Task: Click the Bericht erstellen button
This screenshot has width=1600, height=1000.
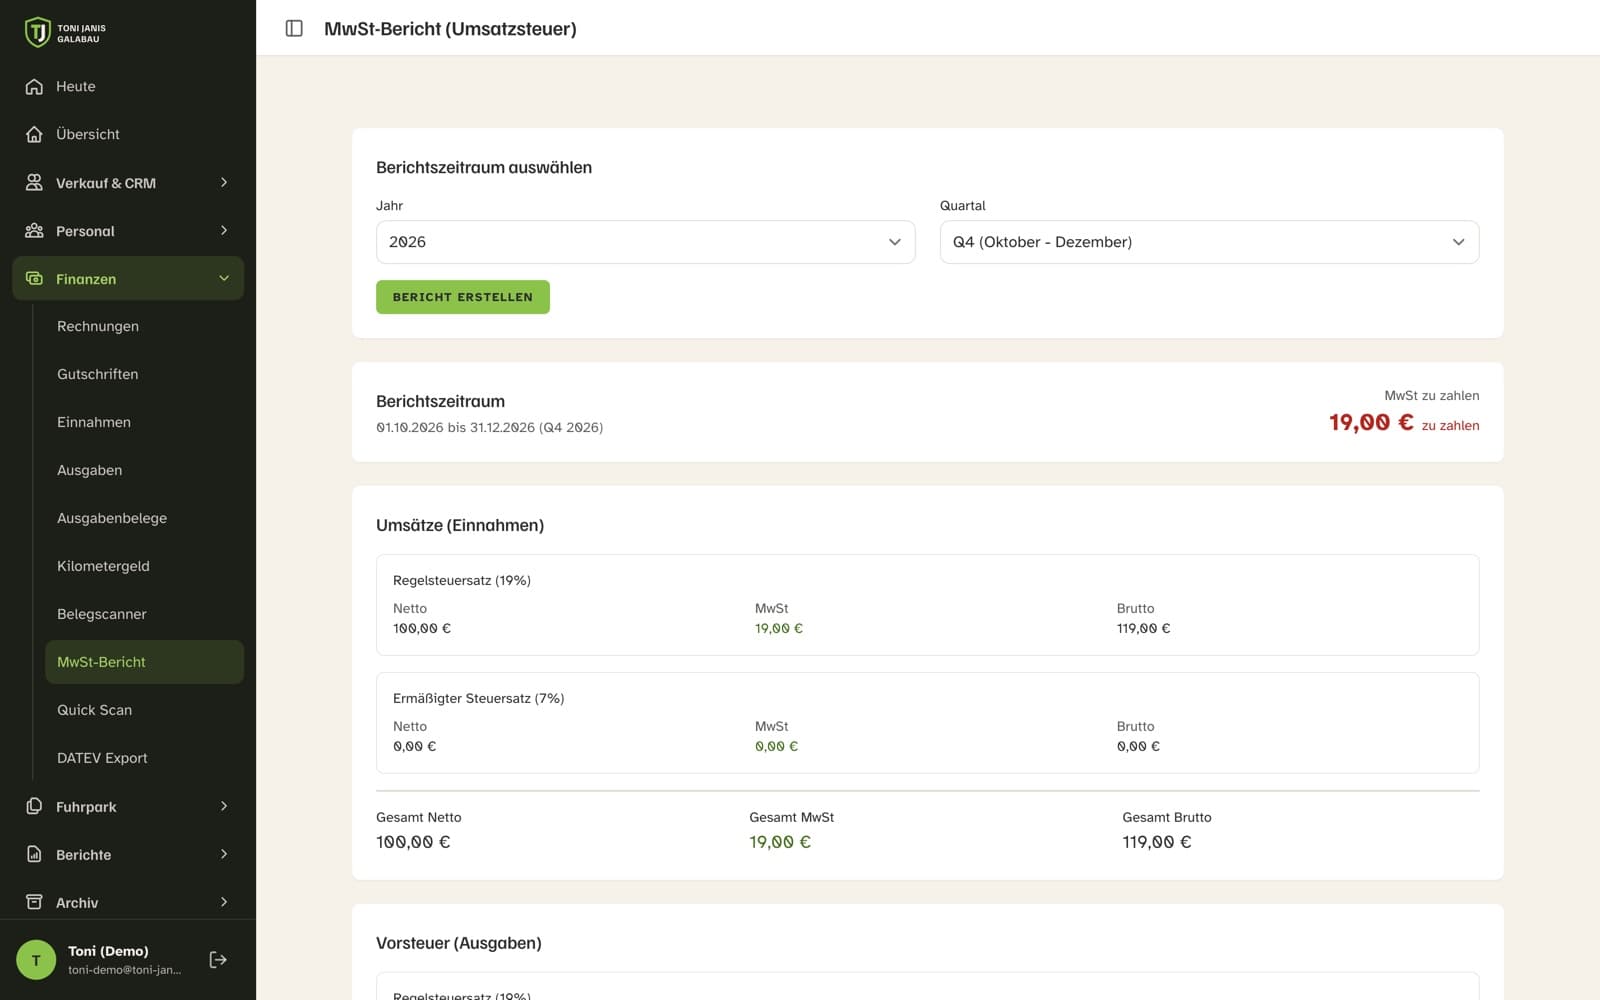Action: pos(463,297)
